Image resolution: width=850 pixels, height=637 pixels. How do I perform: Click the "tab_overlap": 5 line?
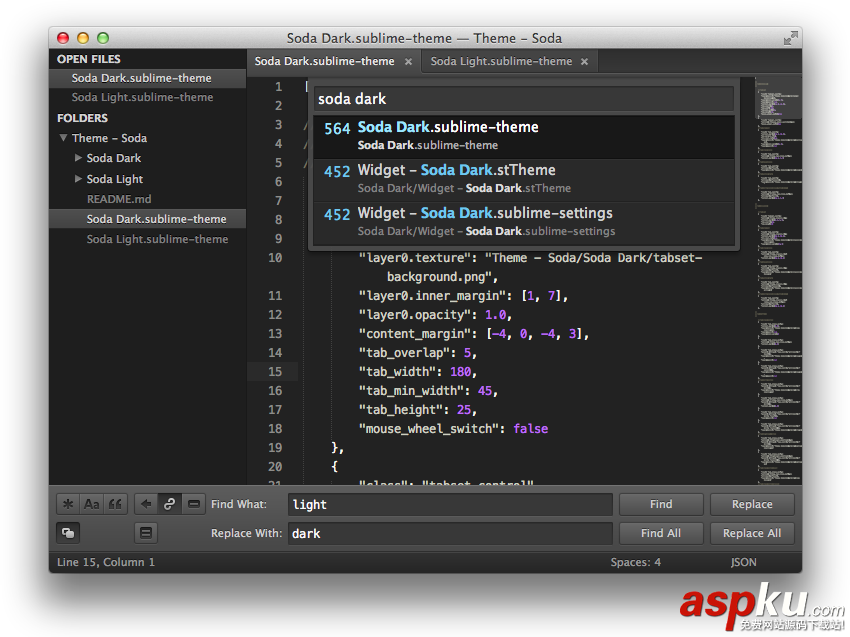[x=417, y=353]
